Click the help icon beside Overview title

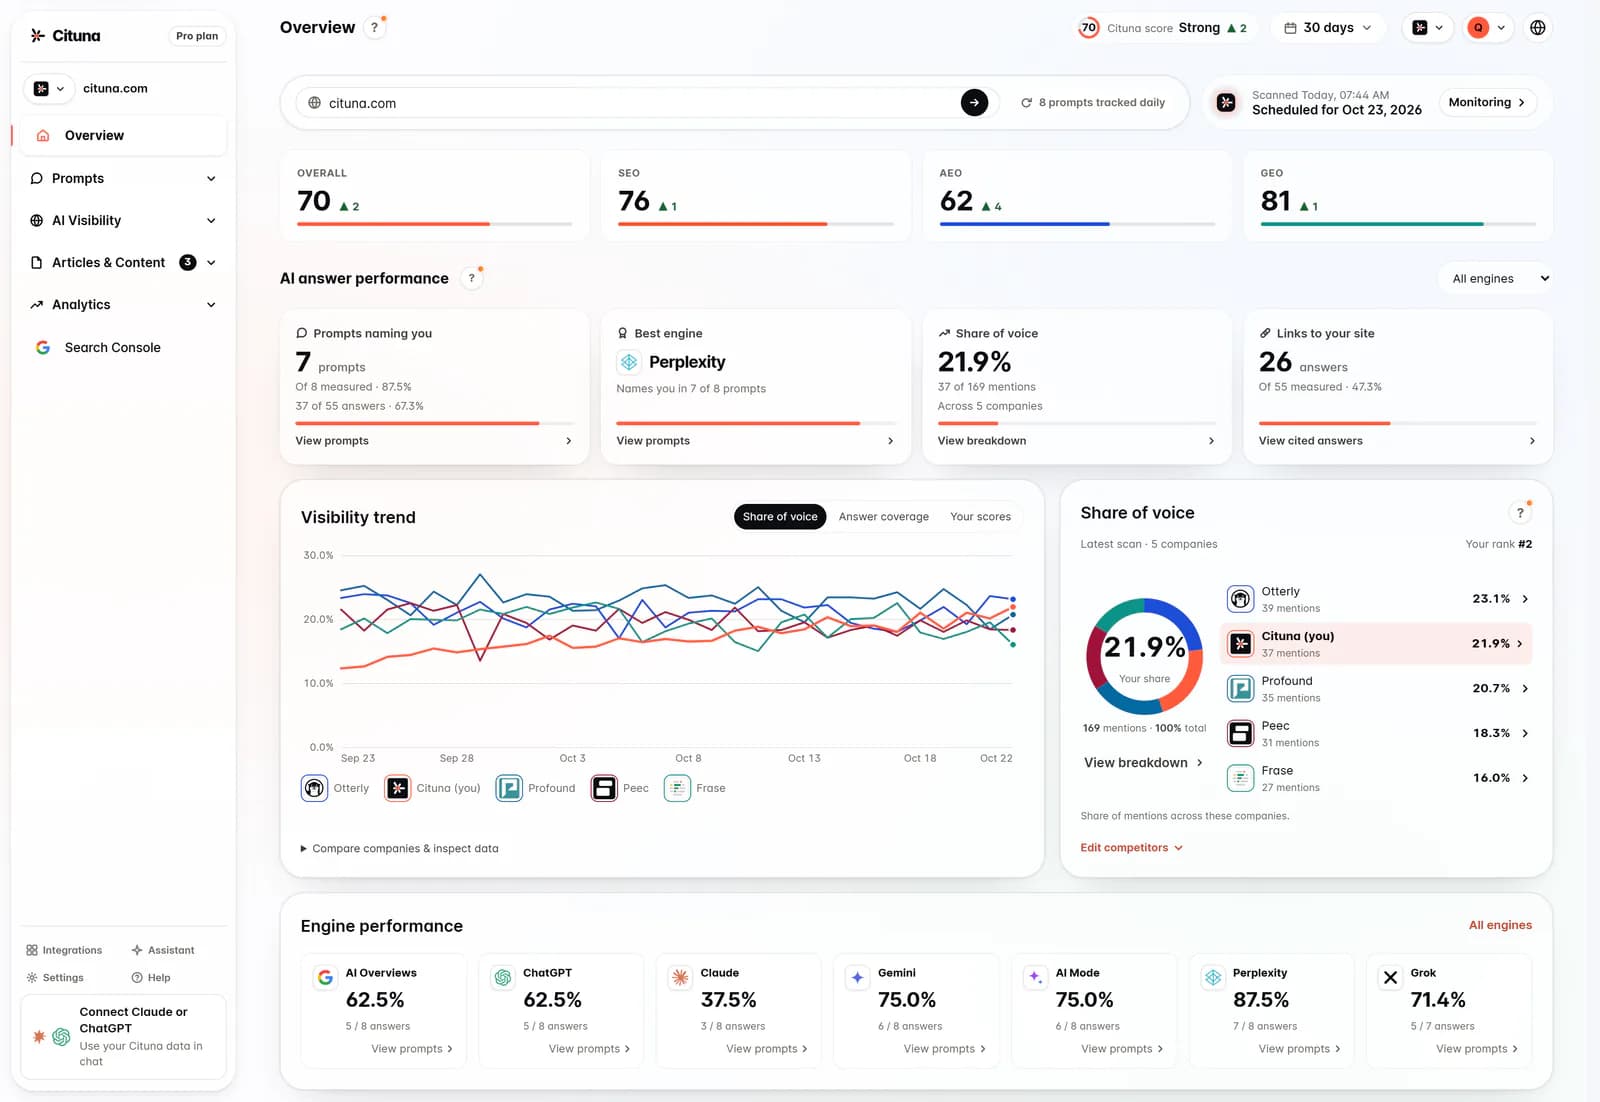click(375, 28)
